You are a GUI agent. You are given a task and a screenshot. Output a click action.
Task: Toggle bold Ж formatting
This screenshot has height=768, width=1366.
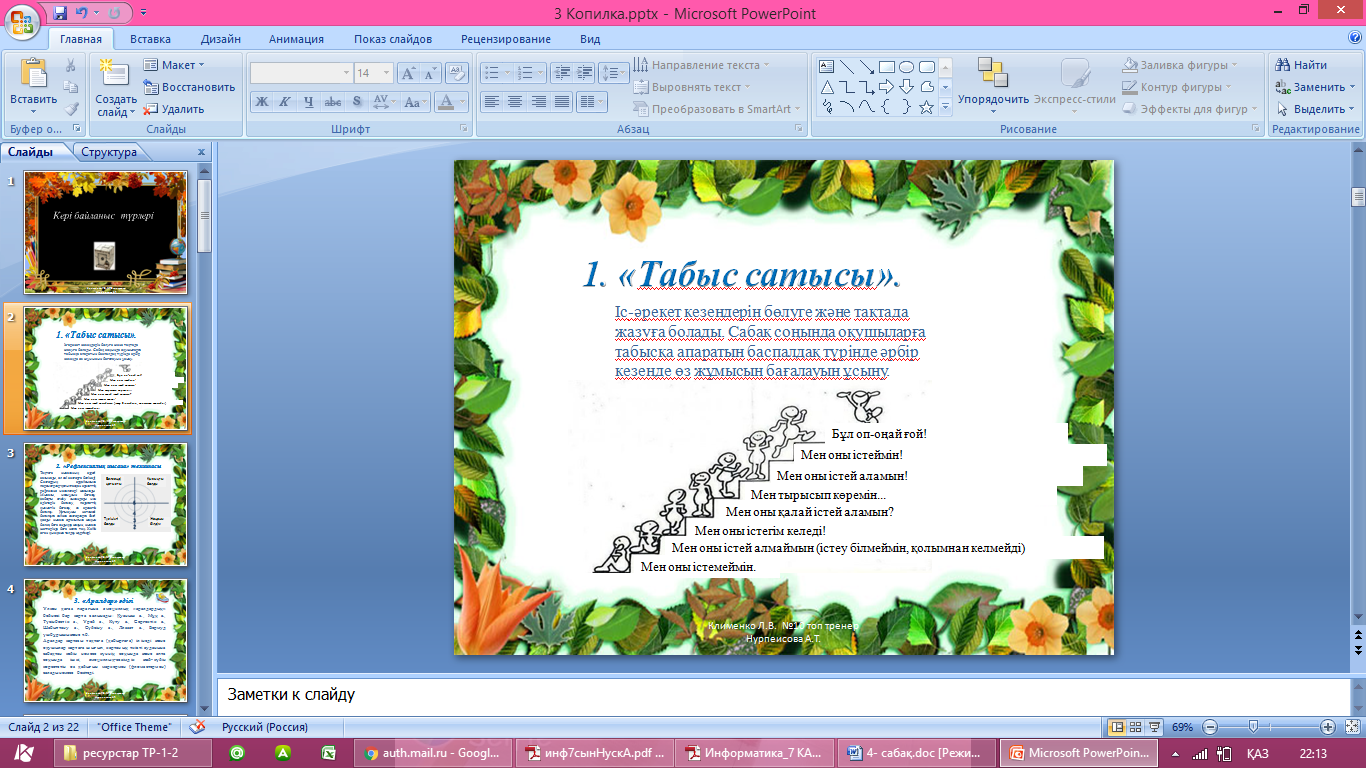tap(261, 102)
